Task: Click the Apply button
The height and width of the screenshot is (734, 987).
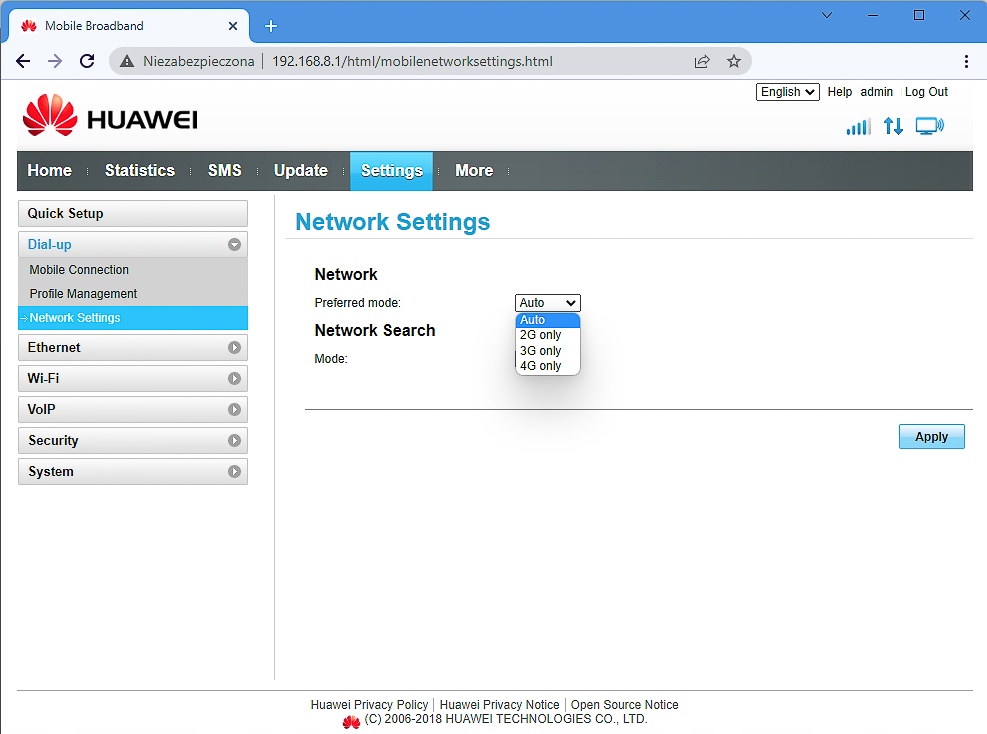Action: pyautogui.click(x=931, y=436)
